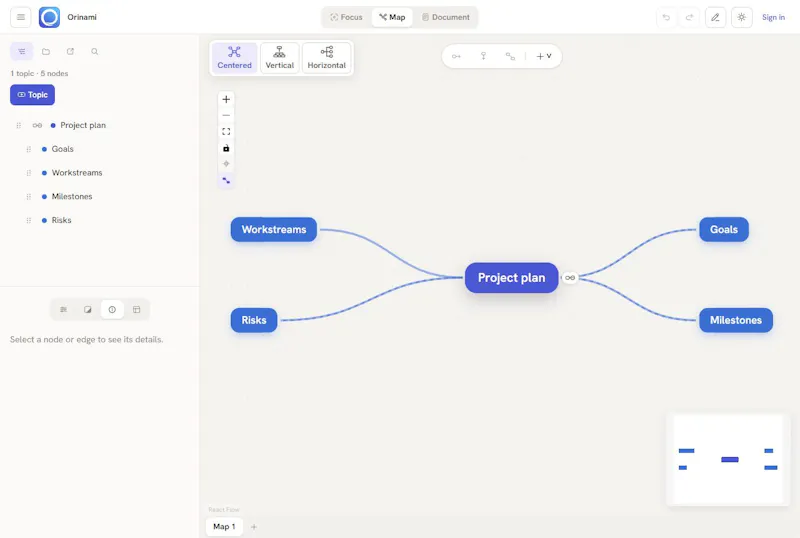Collapse branches via link toggle beside Project plan node

click(x=570, y=278)
